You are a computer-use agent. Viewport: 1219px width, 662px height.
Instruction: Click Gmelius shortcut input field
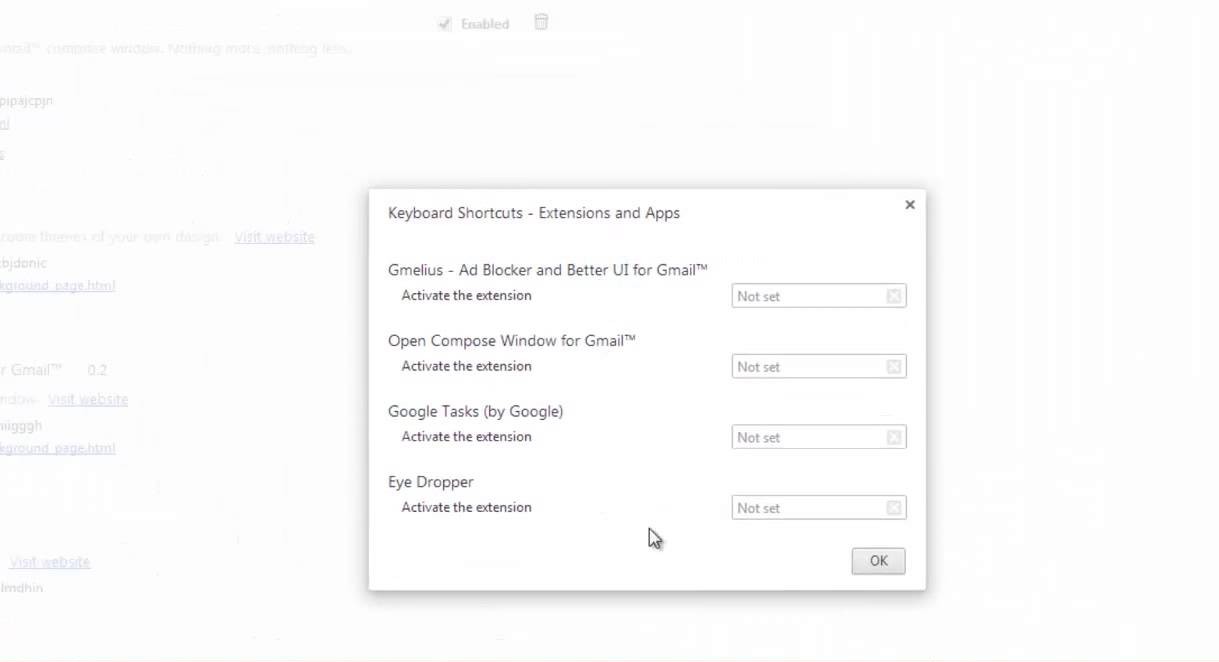point(819,296)
